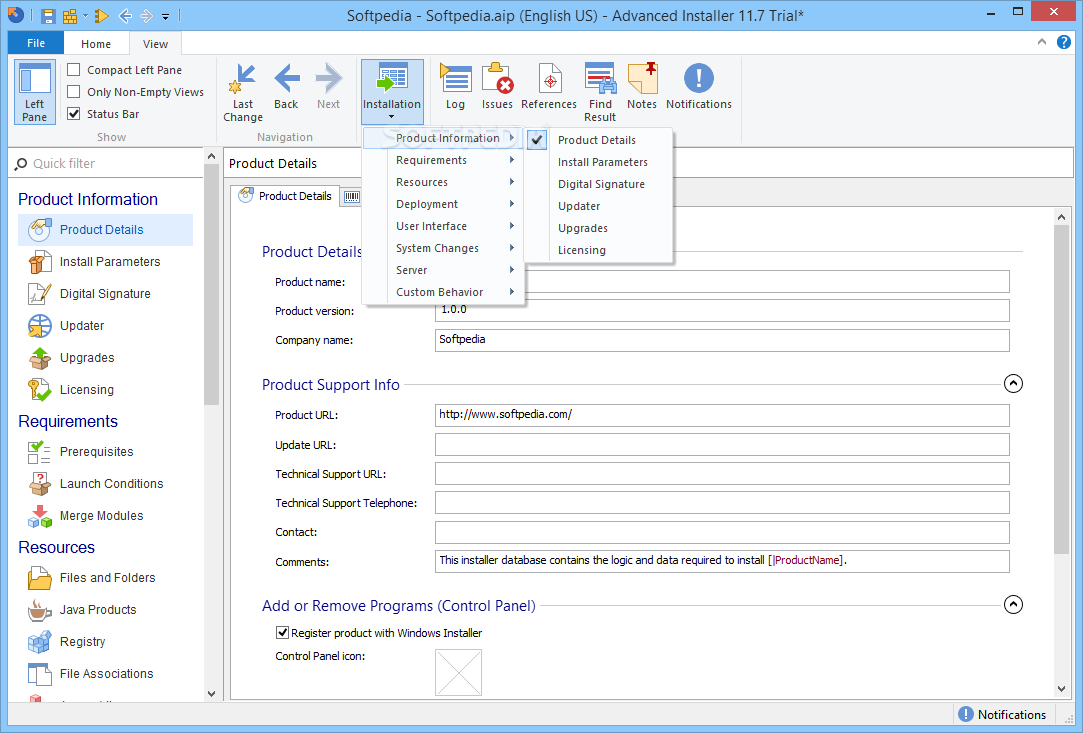This screenshot has height=733, width=1083.
Task: Open the Find Result view
Action: click(600, 93)
